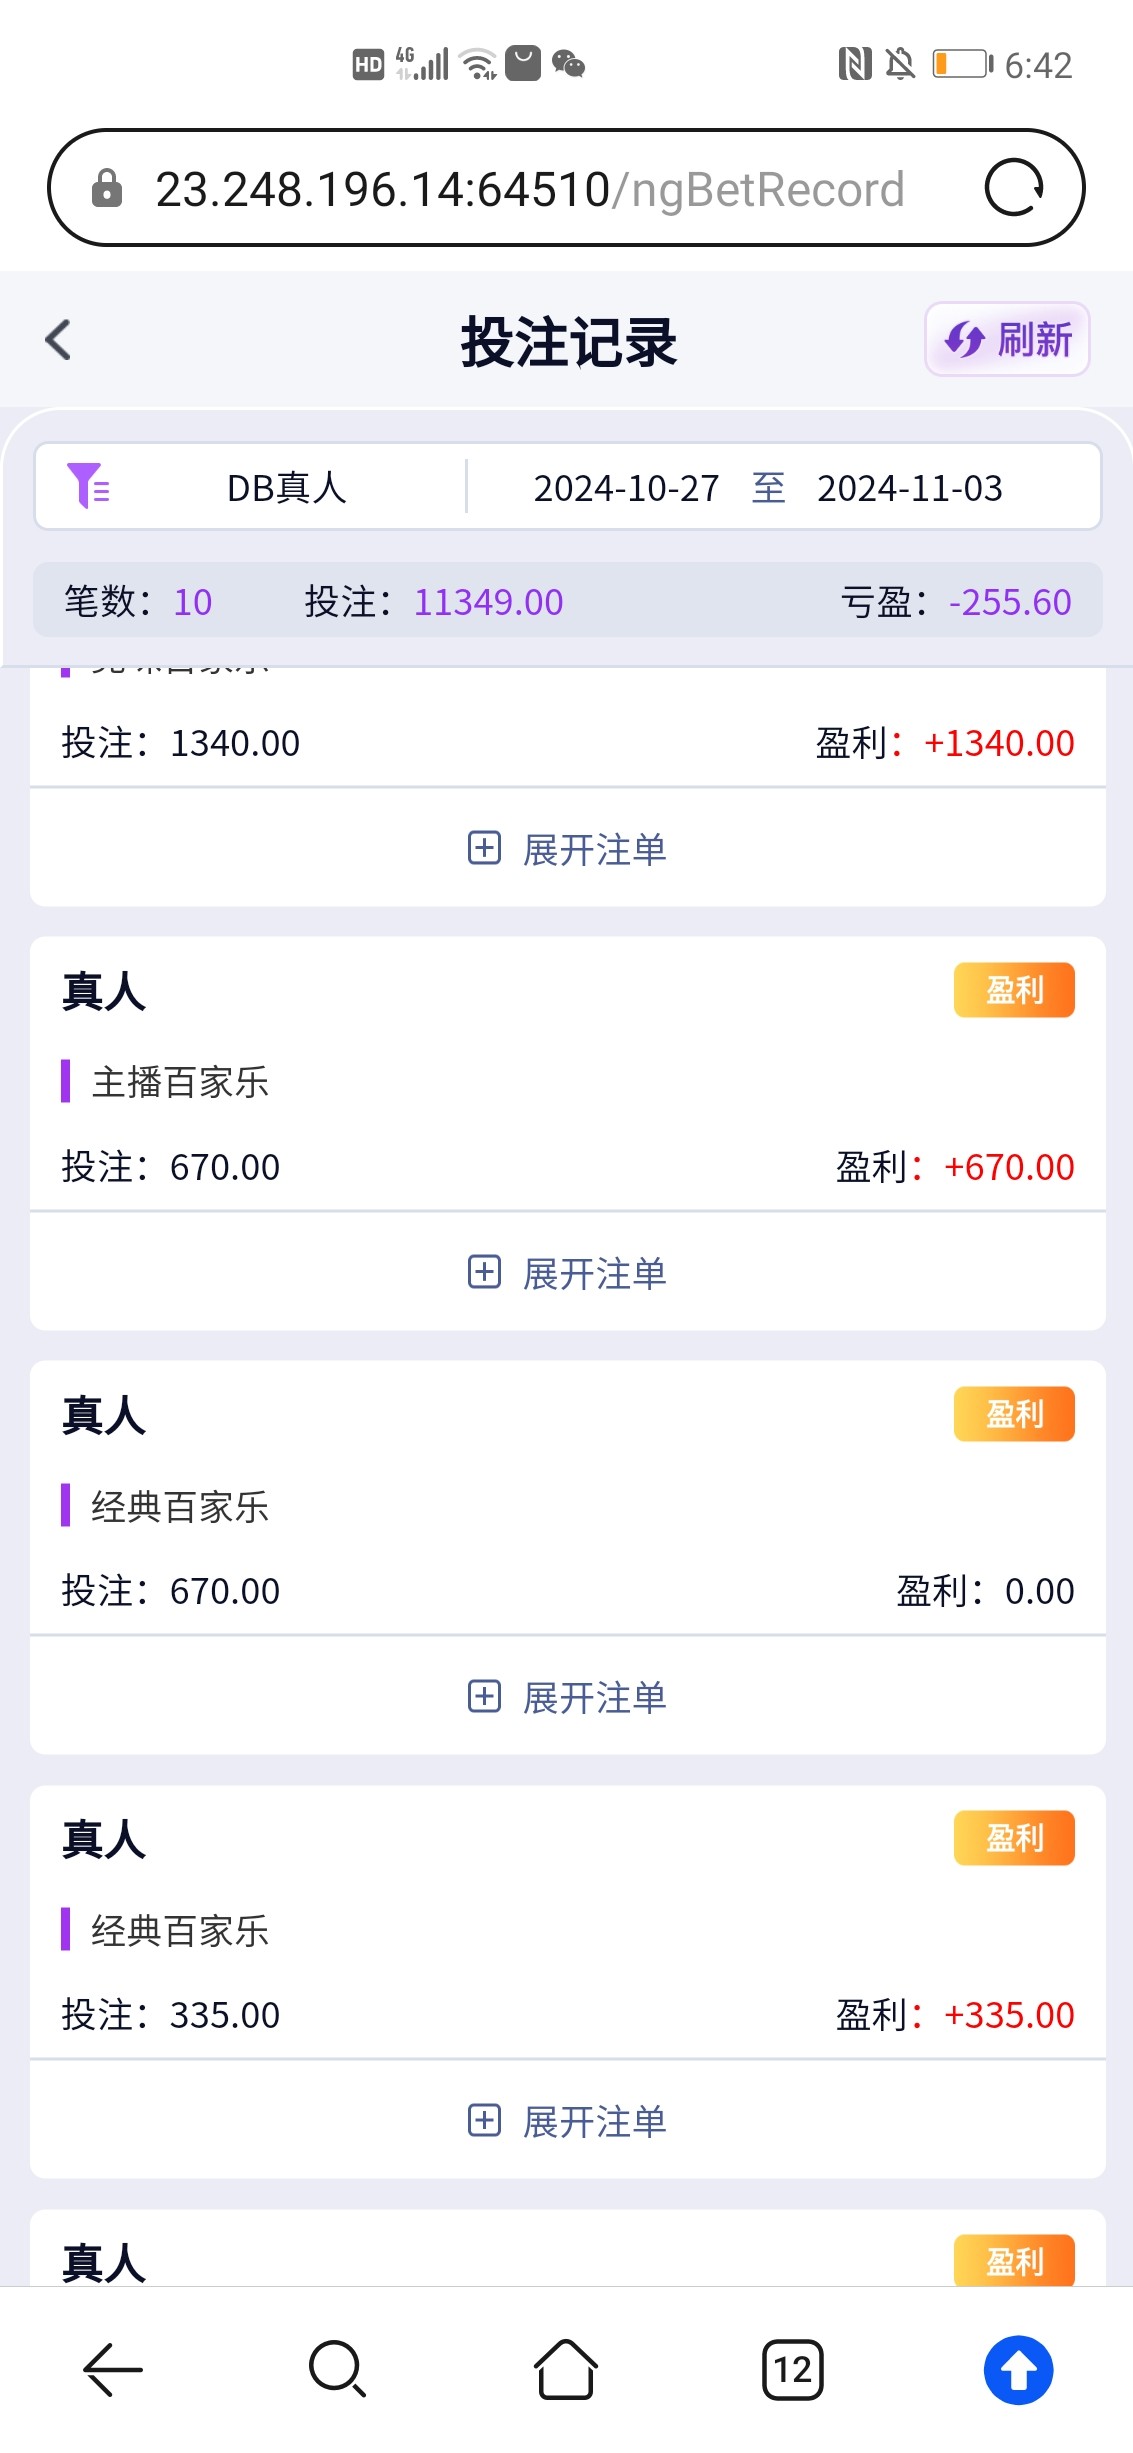The width and height of the screenshot is (1133, 2453).
Task: Open browser search magnifier icon
Action: tap(338, 2369)
